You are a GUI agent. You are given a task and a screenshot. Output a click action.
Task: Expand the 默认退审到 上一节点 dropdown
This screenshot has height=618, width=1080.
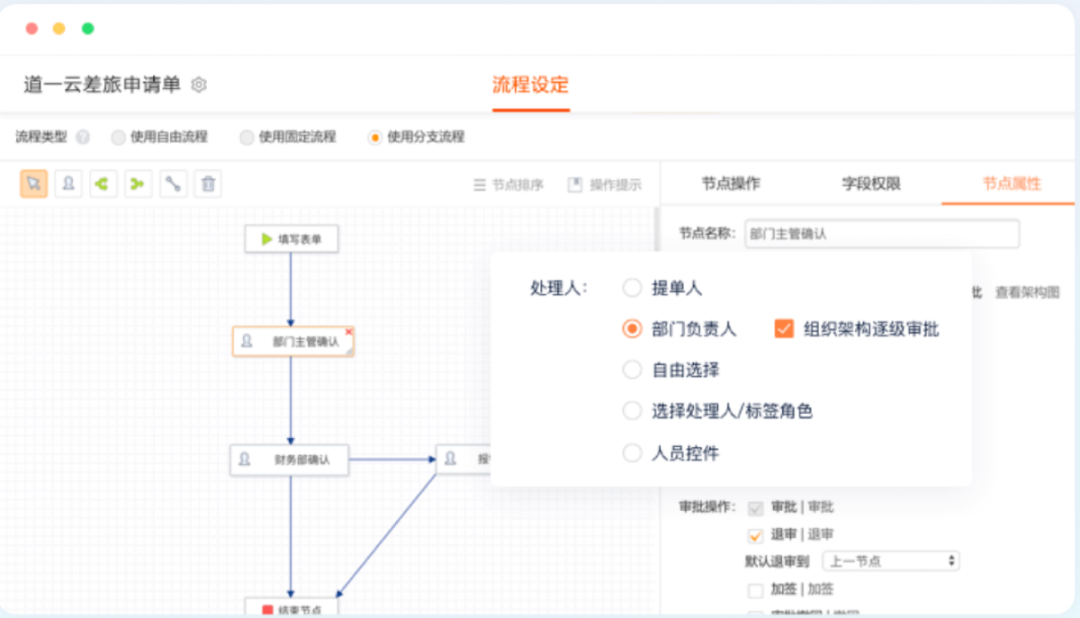coord(890,561)
